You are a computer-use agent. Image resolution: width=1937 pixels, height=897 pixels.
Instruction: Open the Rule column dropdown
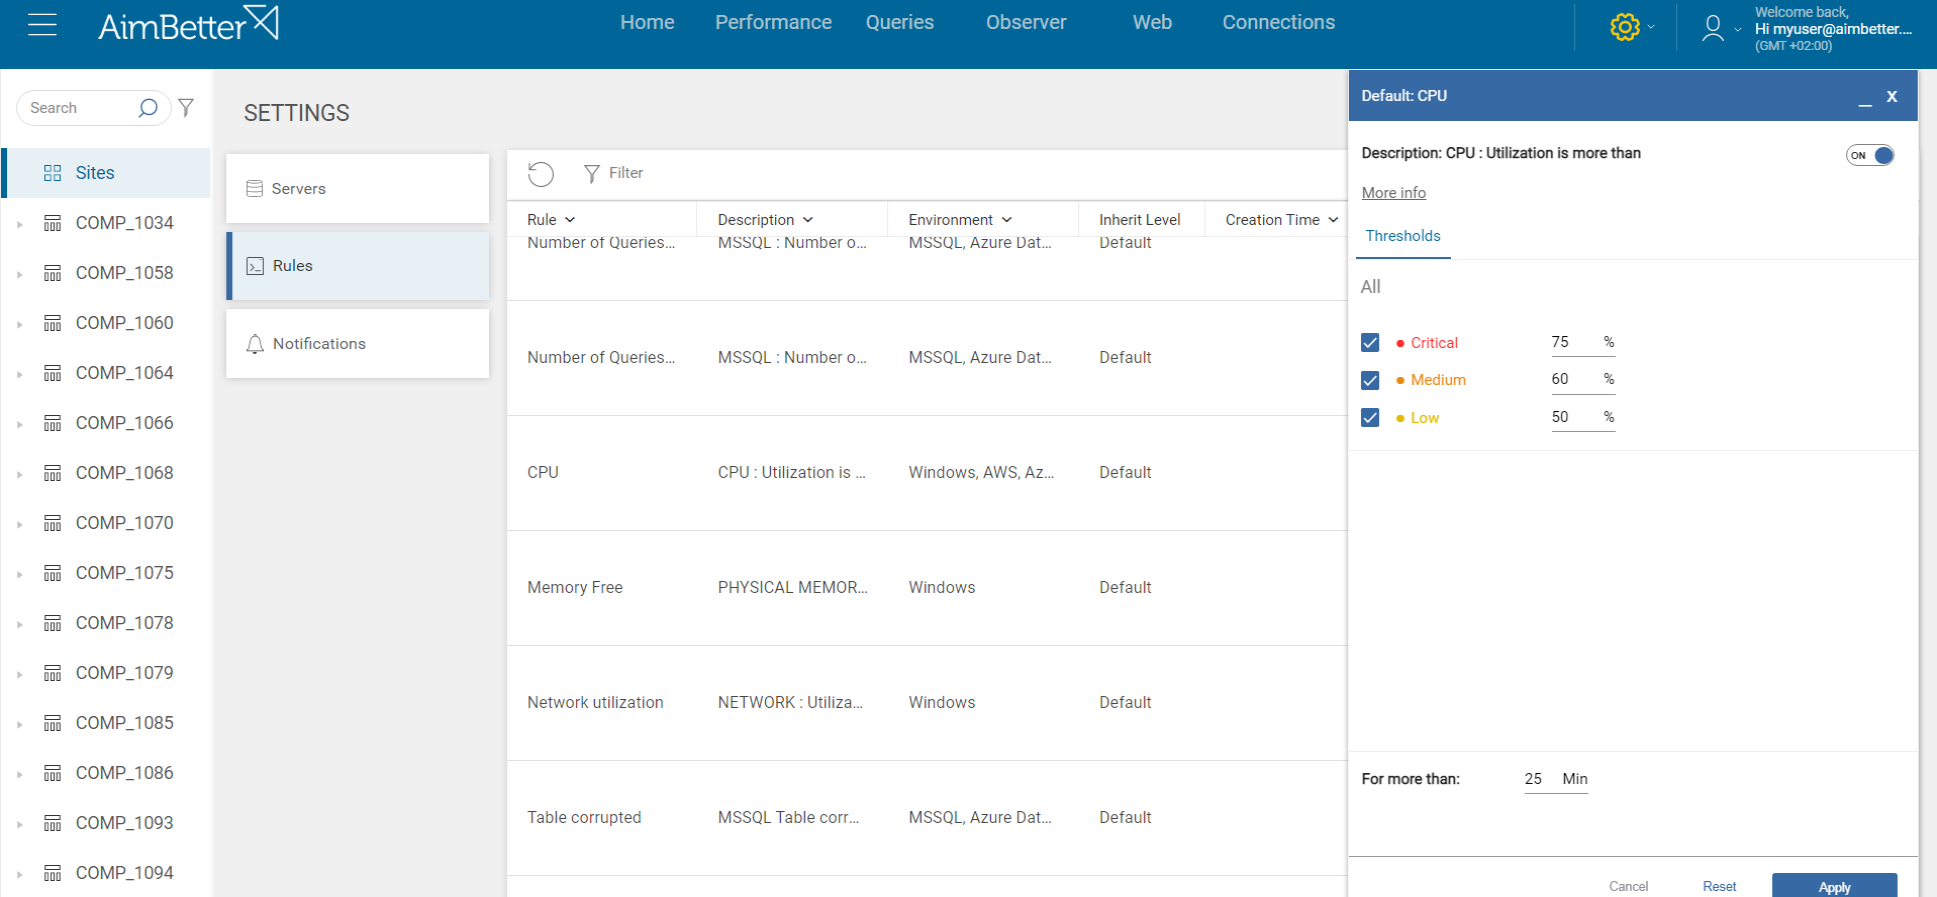(570, 220)
